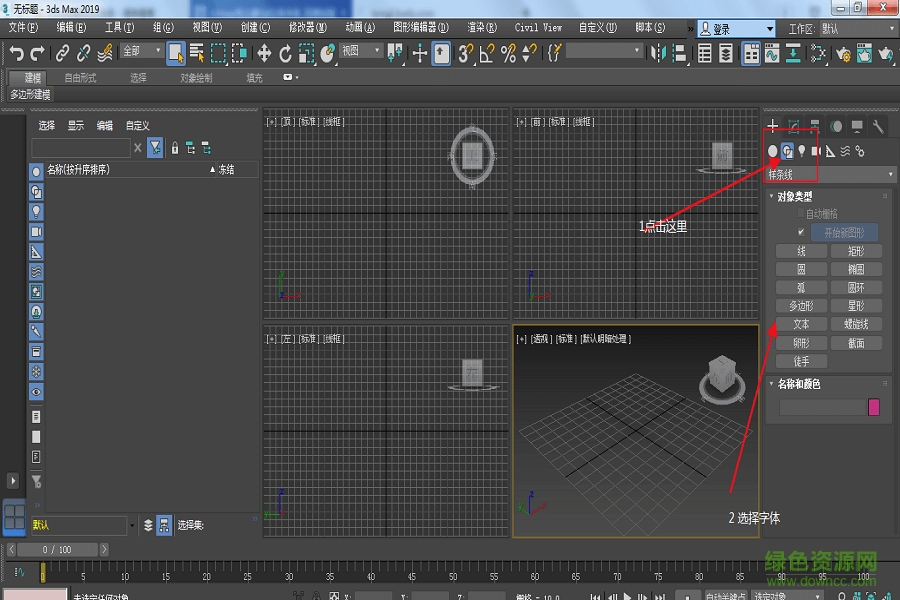This screenshot has height=600, width=900.
Task: Click the 文本 shape button
Action: tap(800, 322)
